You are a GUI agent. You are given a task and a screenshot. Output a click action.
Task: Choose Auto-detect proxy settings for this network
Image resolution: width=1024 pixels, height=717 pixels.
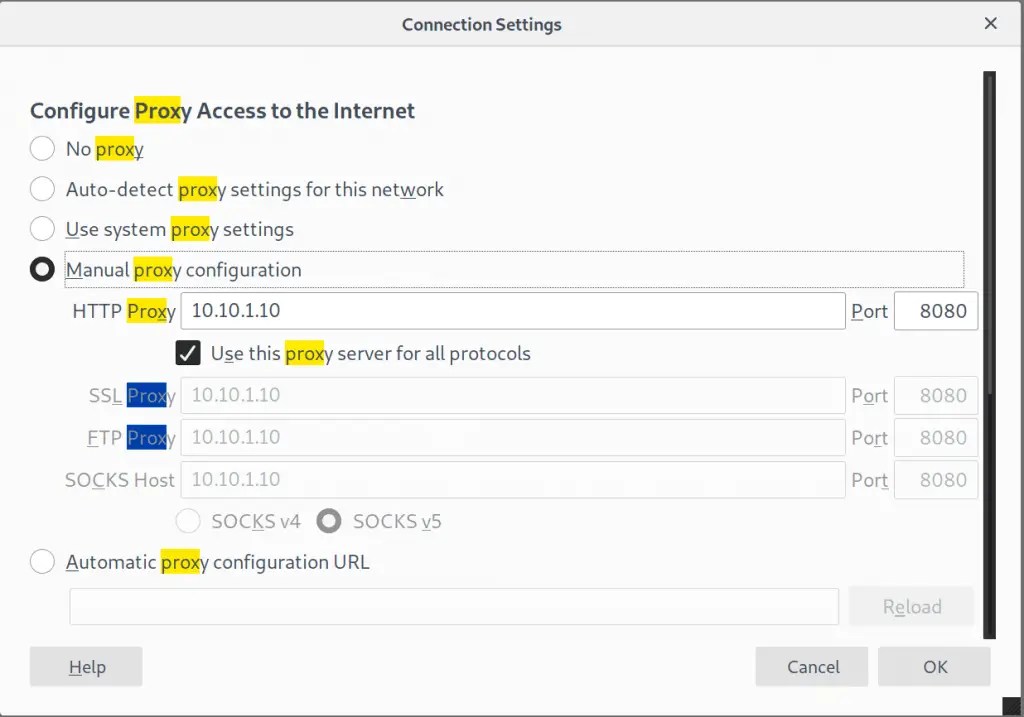tap(42, 189)
